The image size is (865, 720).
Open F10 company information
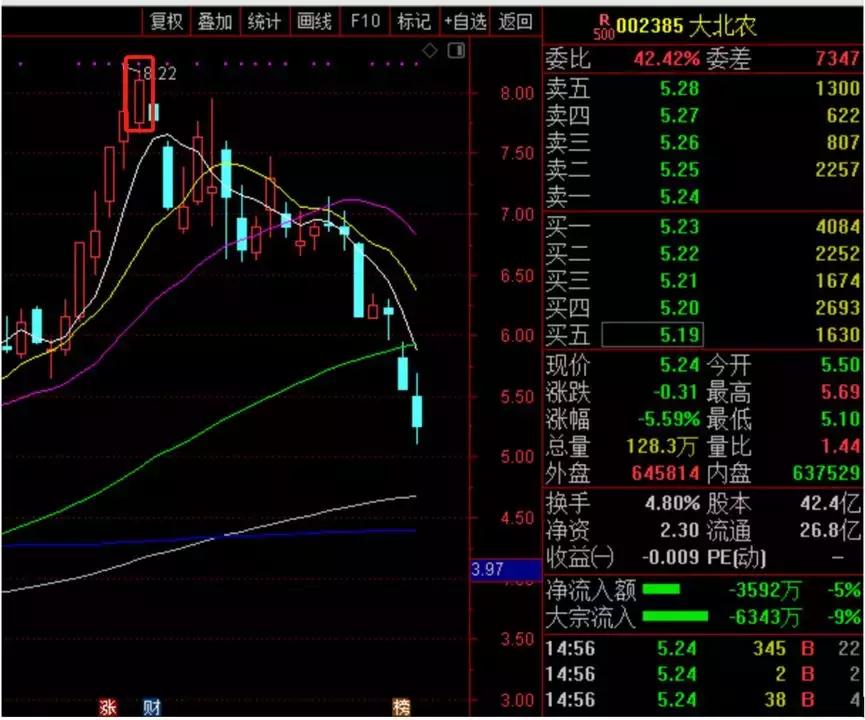(x=366, y=21)
